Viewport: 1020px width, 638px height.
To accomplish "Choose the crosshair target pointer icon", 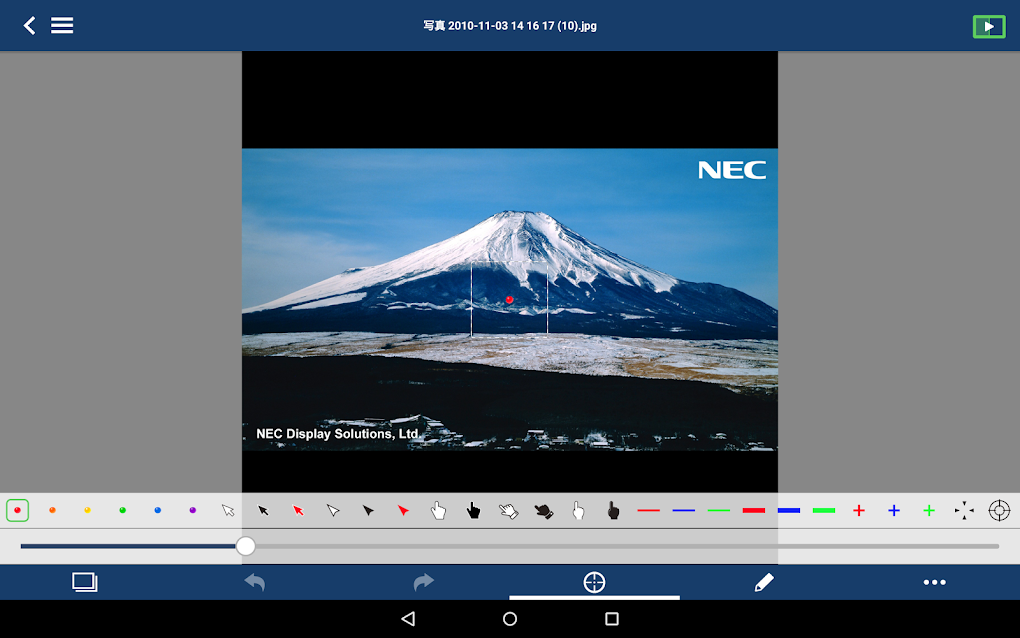I will [x=998, y=510].
